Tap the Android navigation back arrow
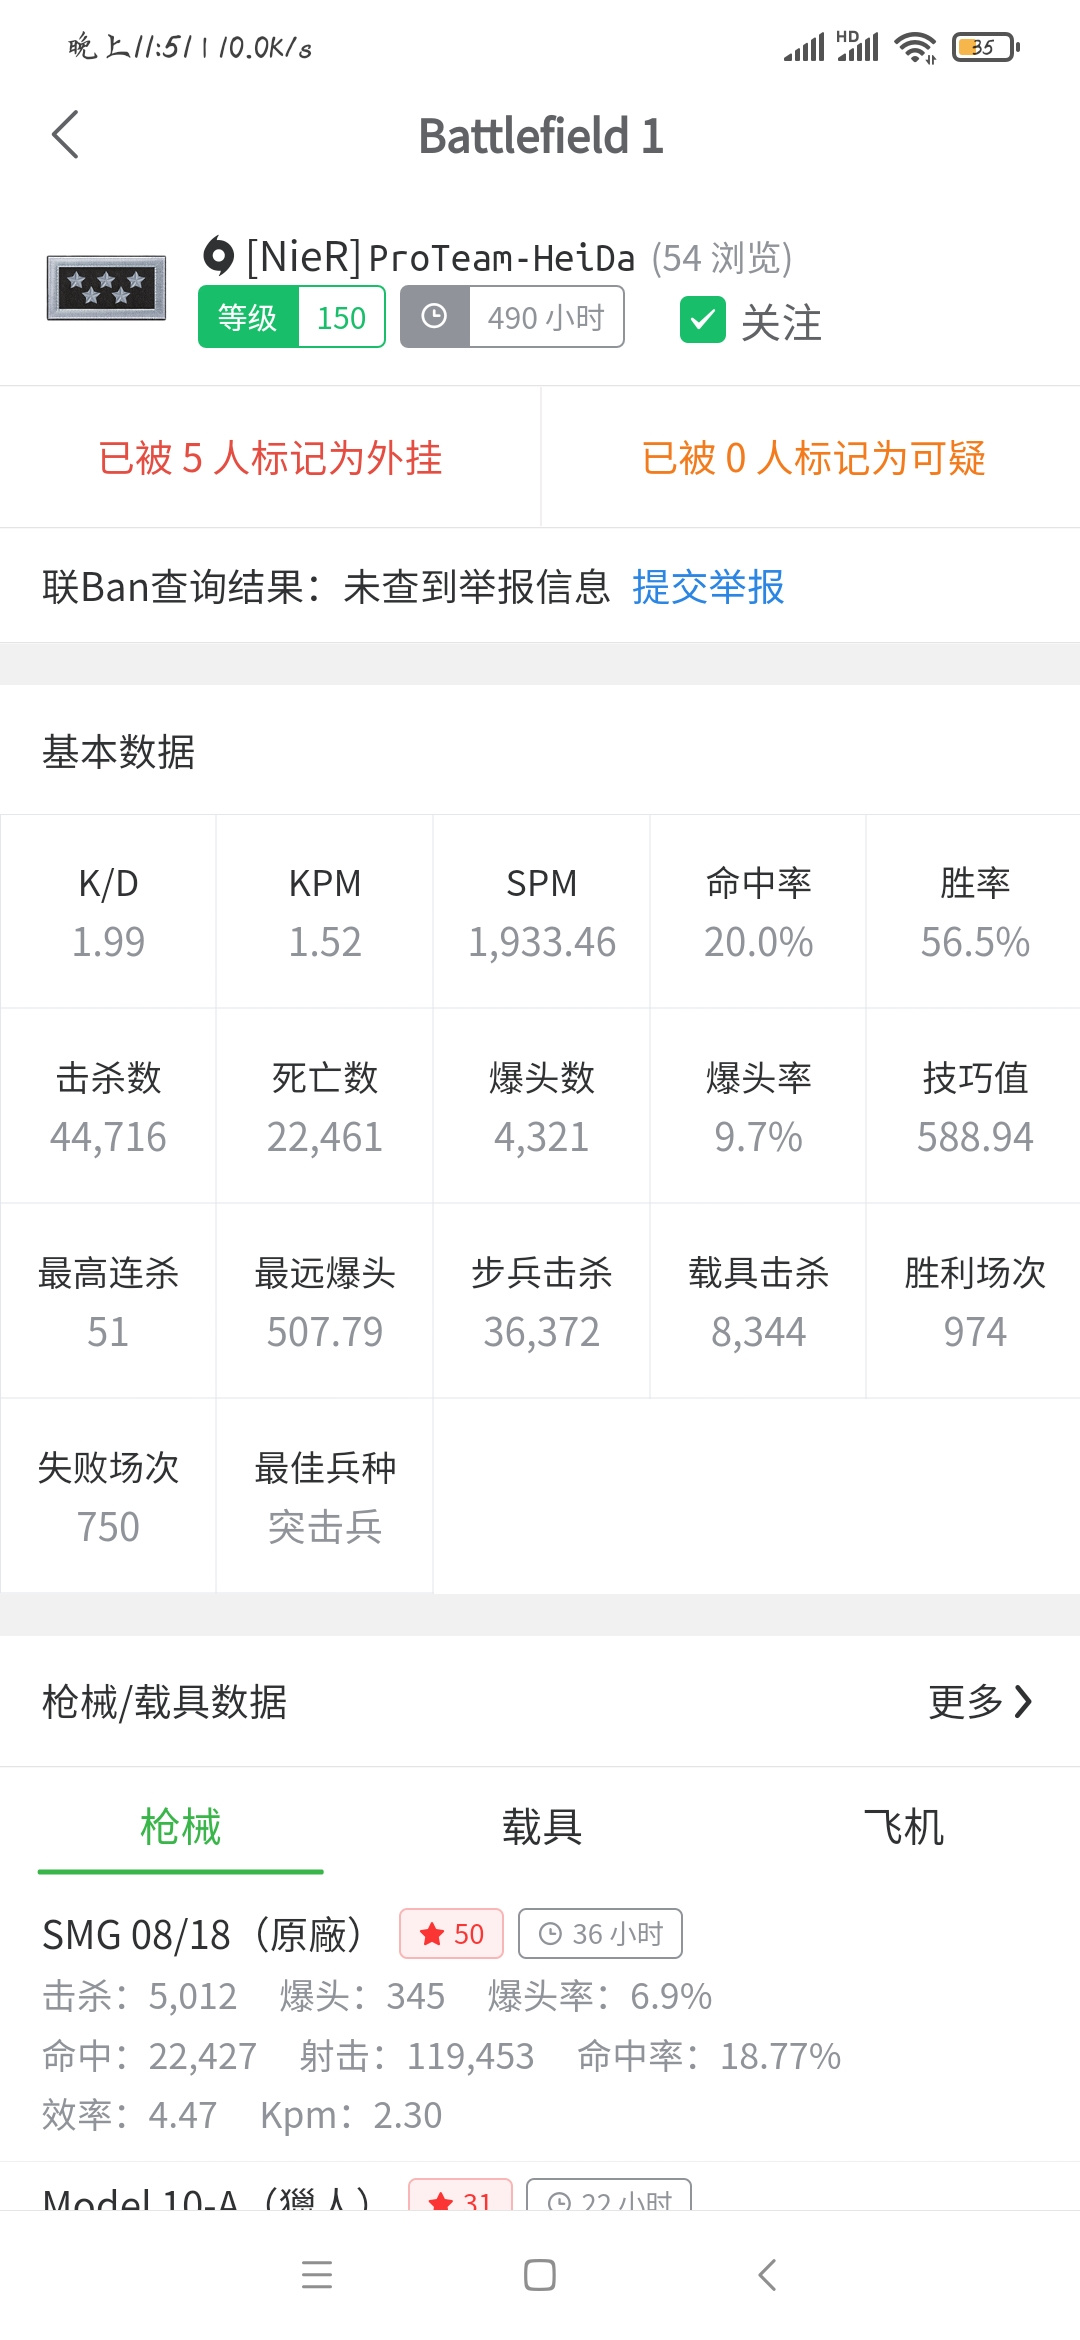Screen dimensions: 1080x2340 click(x=767, y=2275)
